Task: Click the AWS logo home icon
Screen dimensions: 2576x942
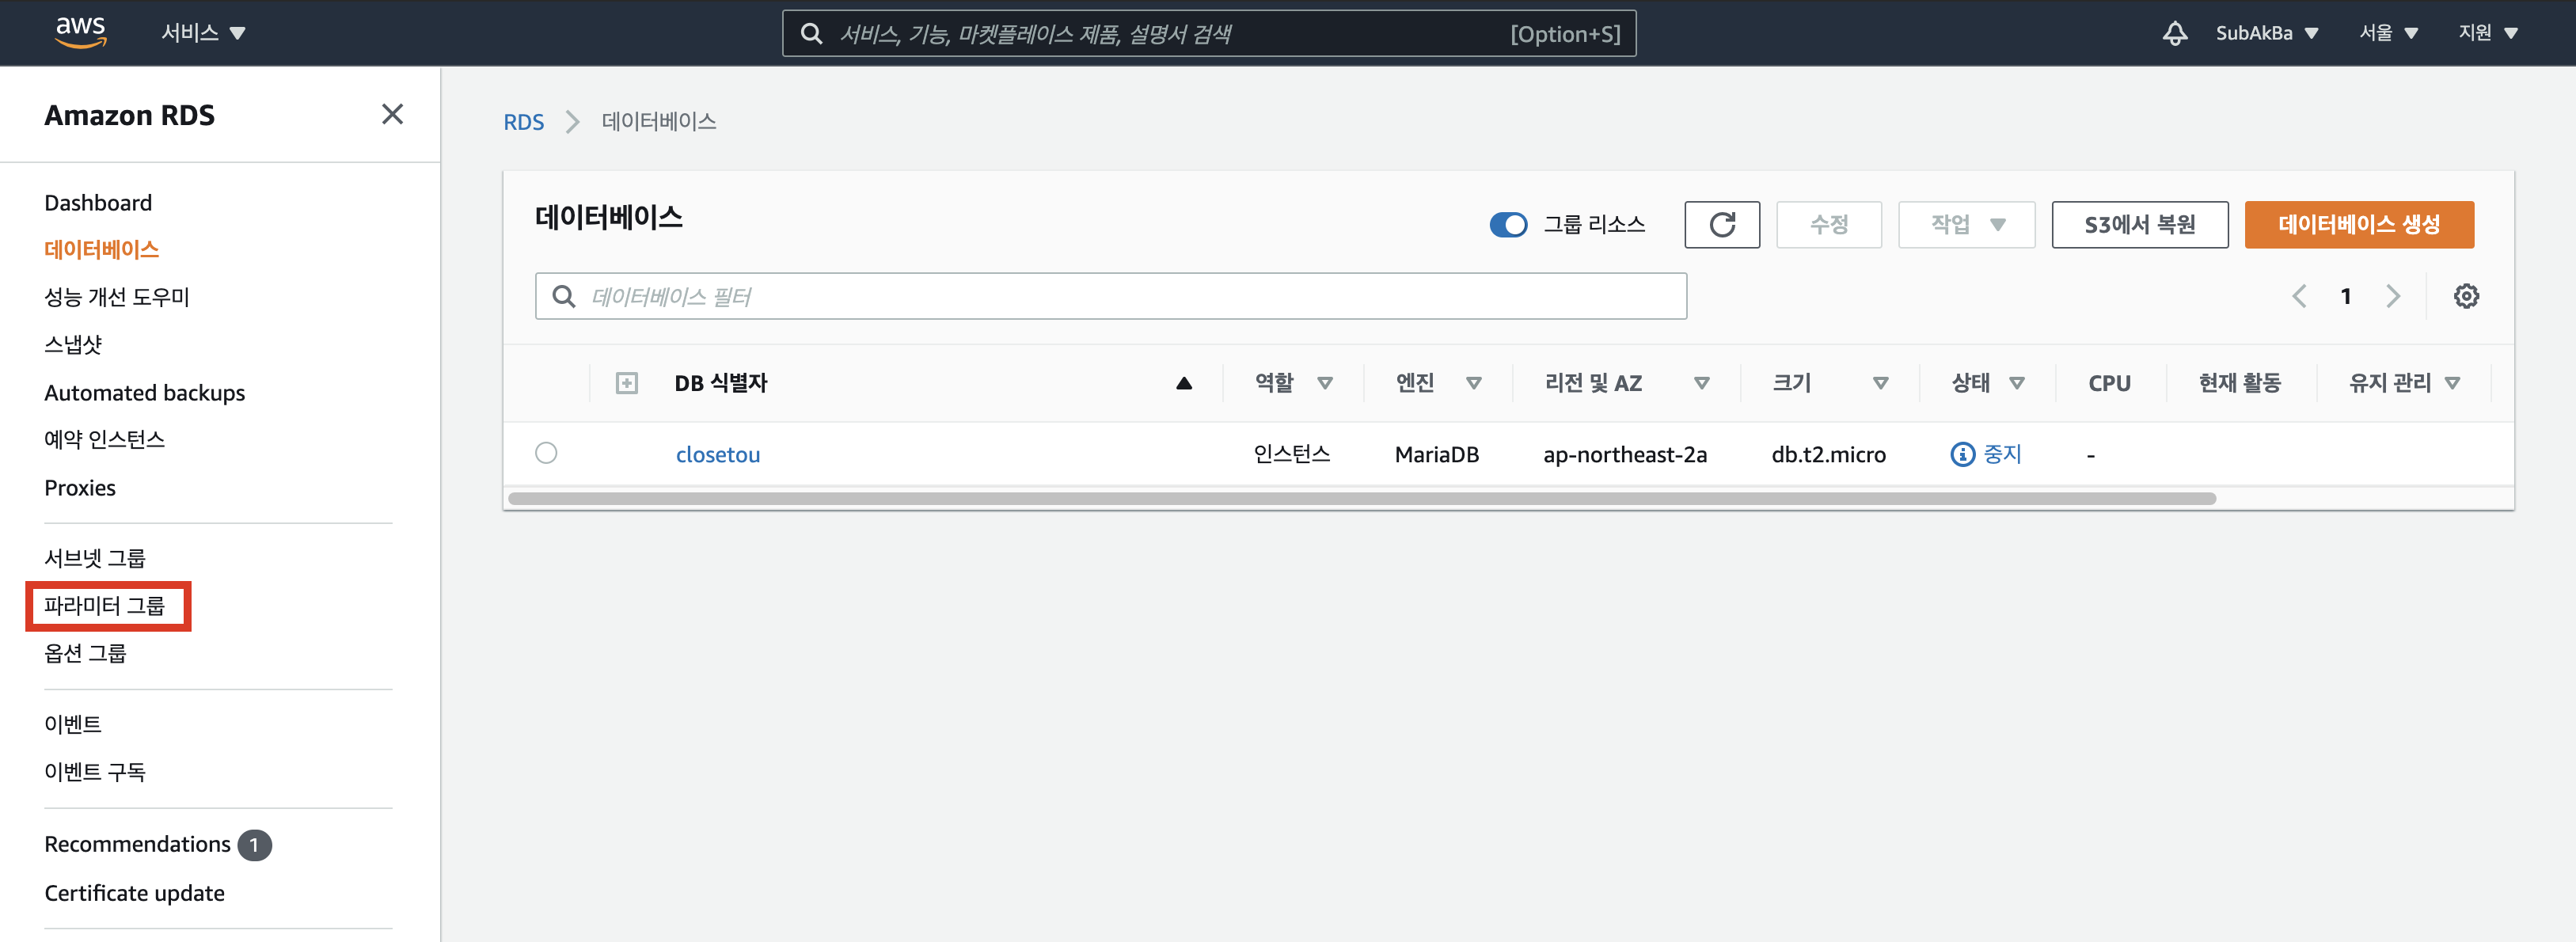Action: click(80, 32)
